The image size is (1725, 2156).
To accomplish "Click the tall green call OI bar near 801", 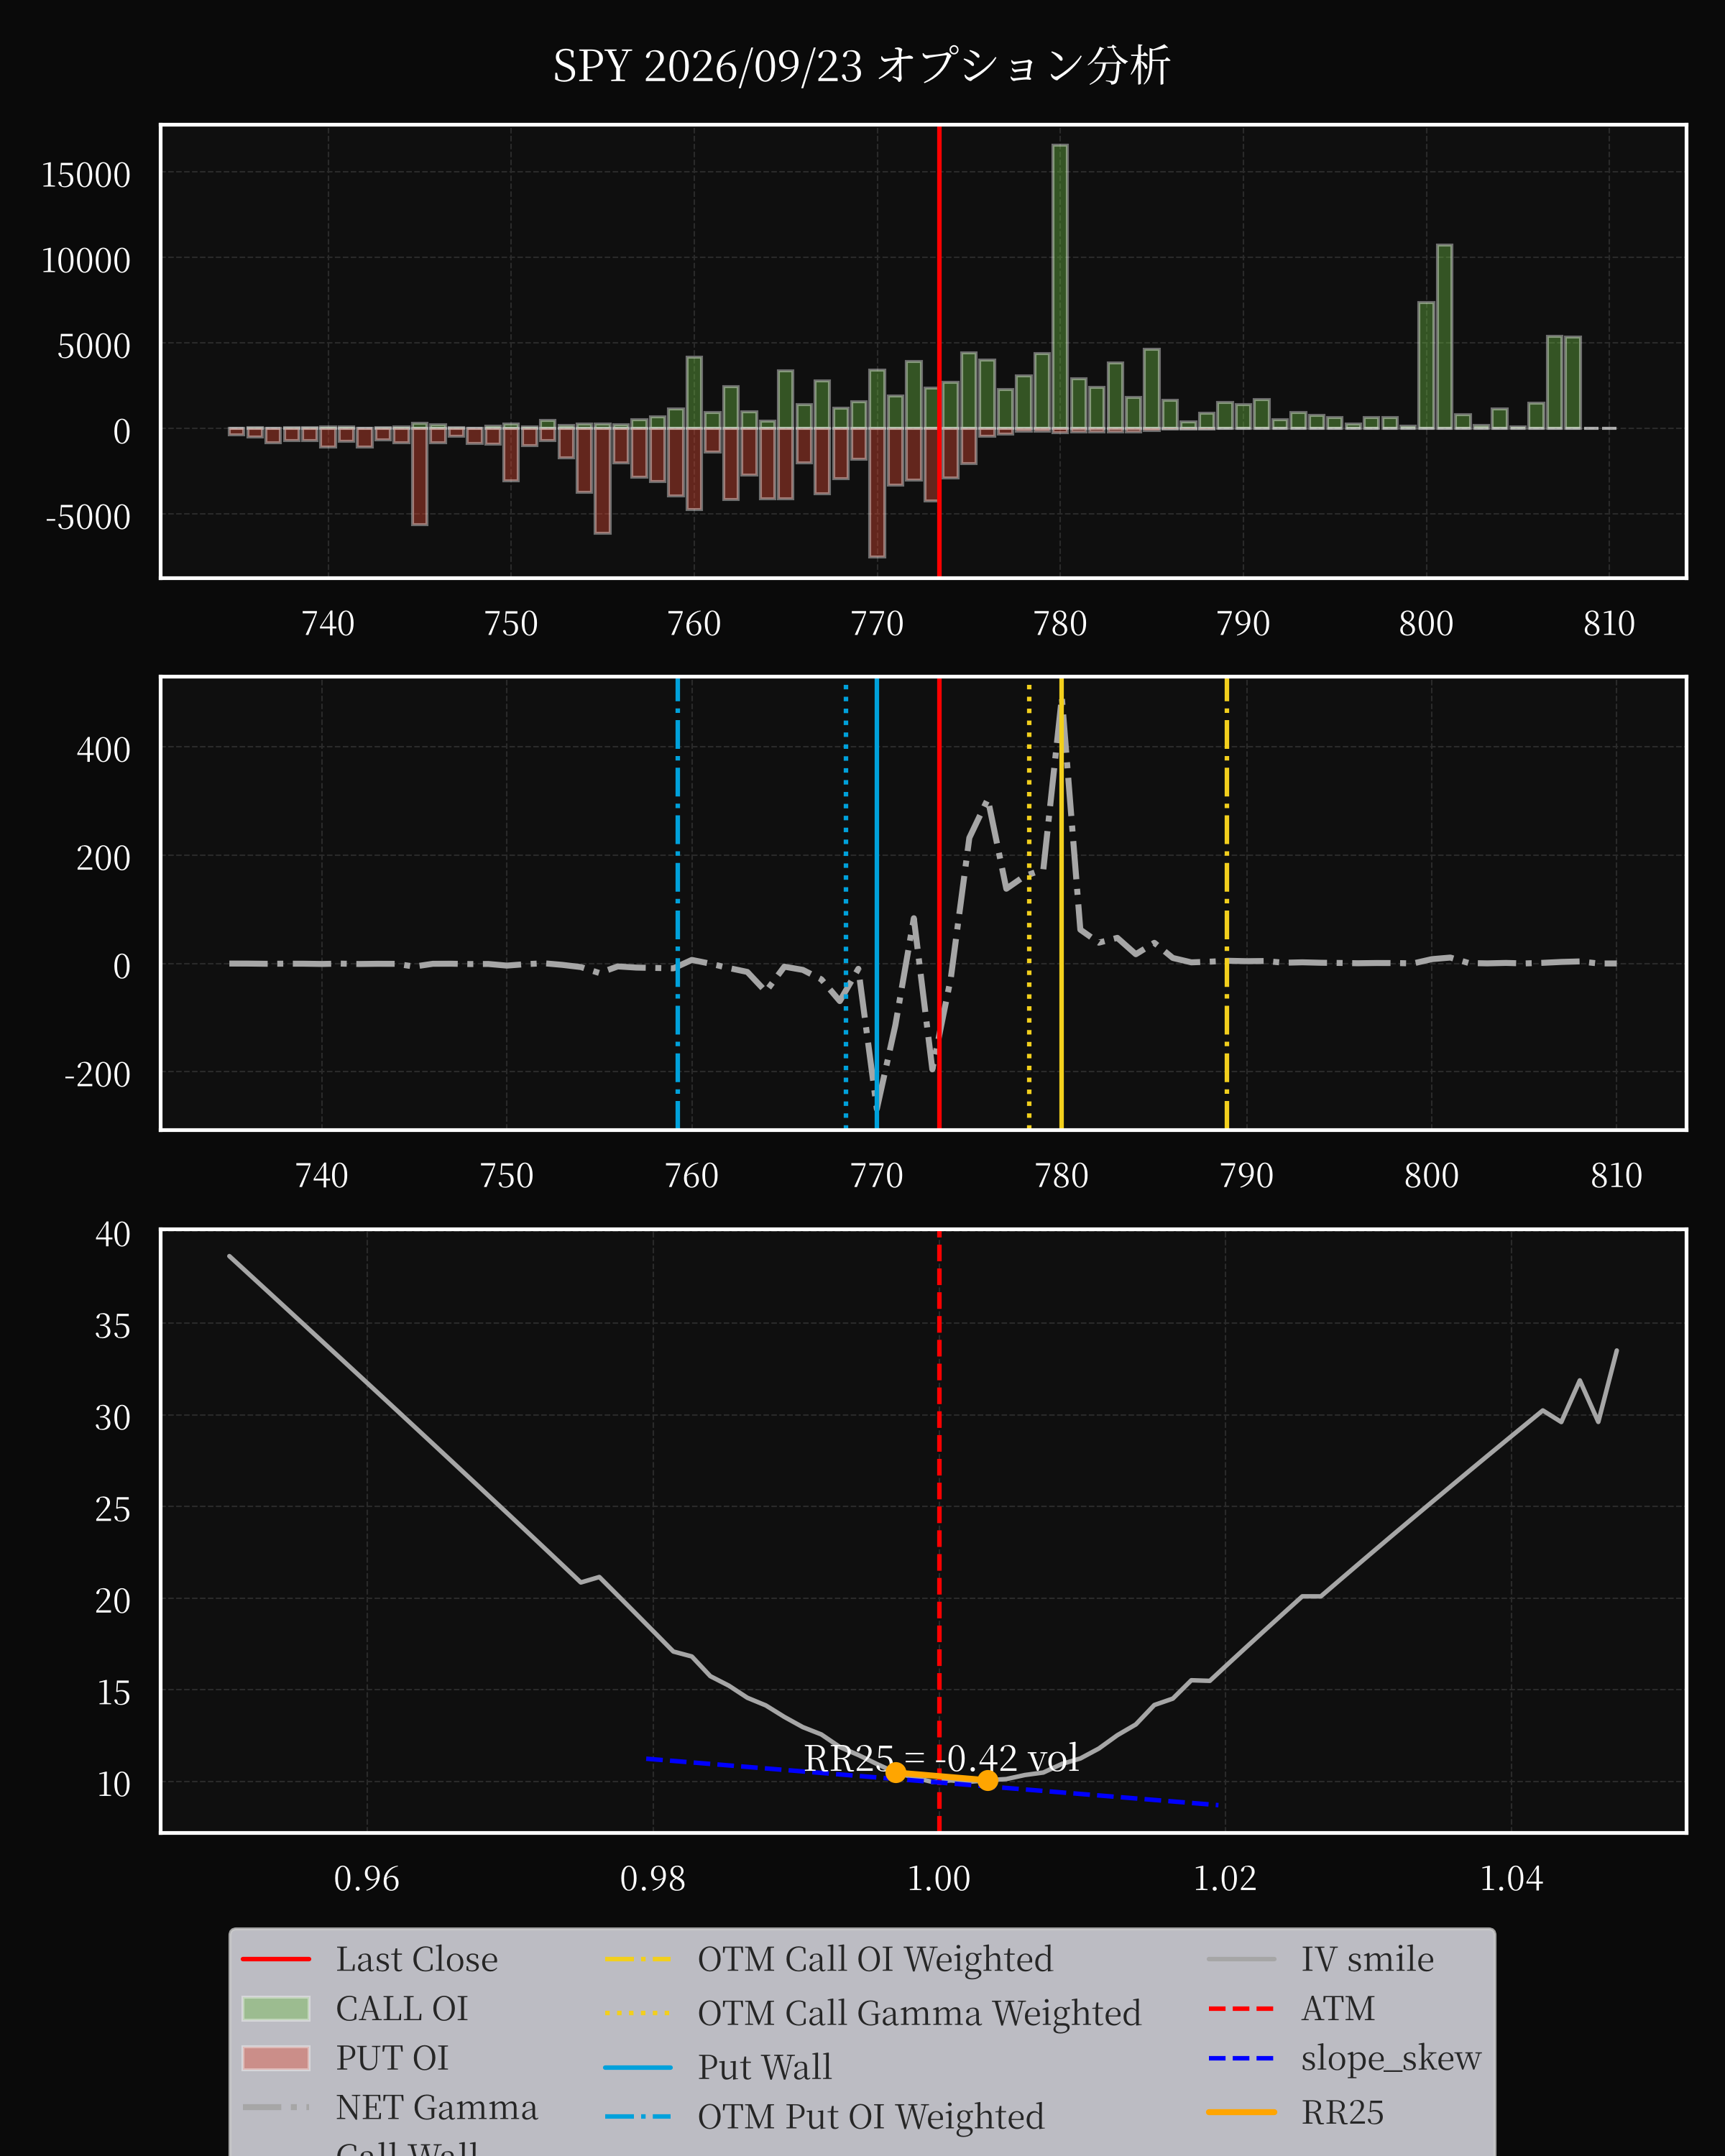I will tap(1444, 337).
